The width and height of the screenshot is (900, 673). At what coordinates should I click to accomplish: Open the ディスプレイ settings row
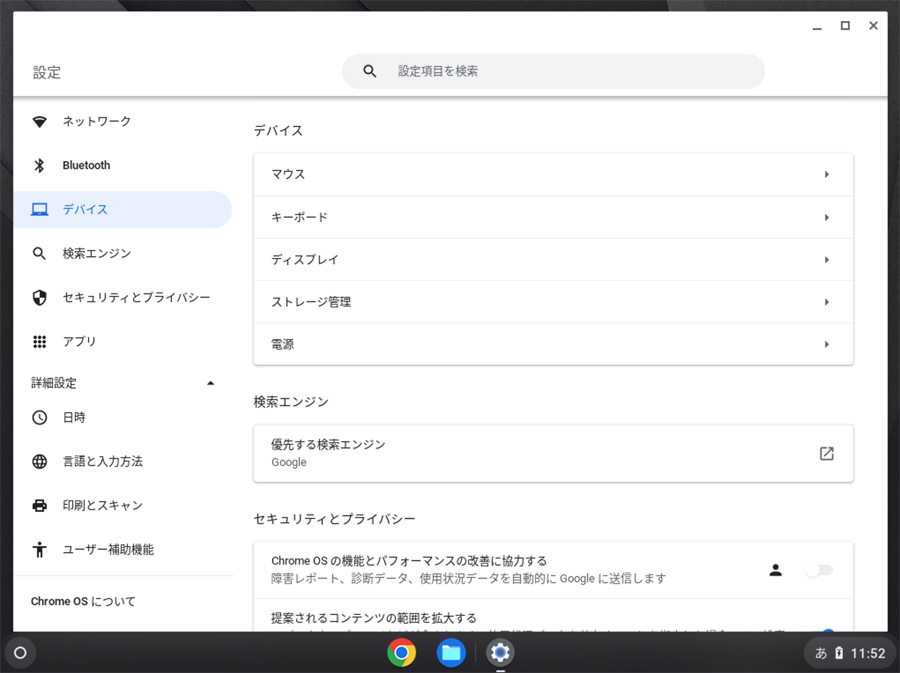552,260
